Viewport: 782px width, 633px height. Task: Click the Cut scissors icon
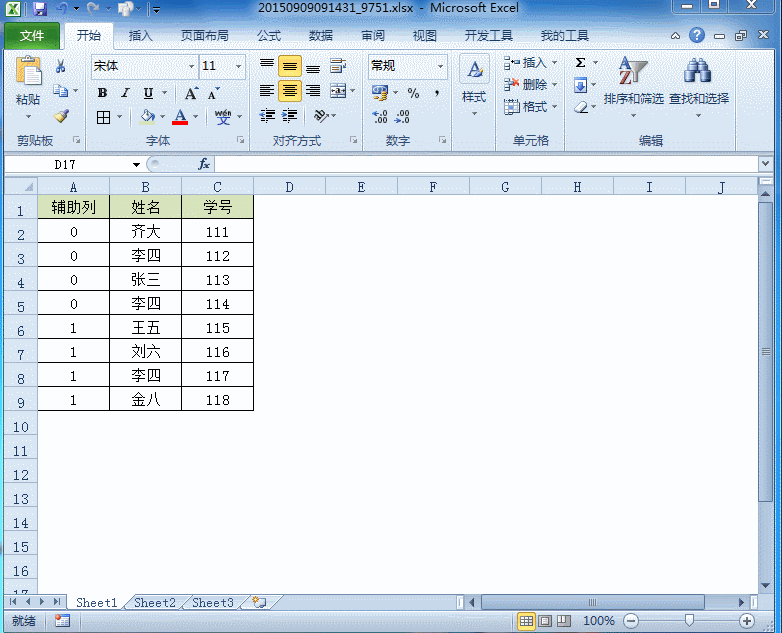pos(60,67)
